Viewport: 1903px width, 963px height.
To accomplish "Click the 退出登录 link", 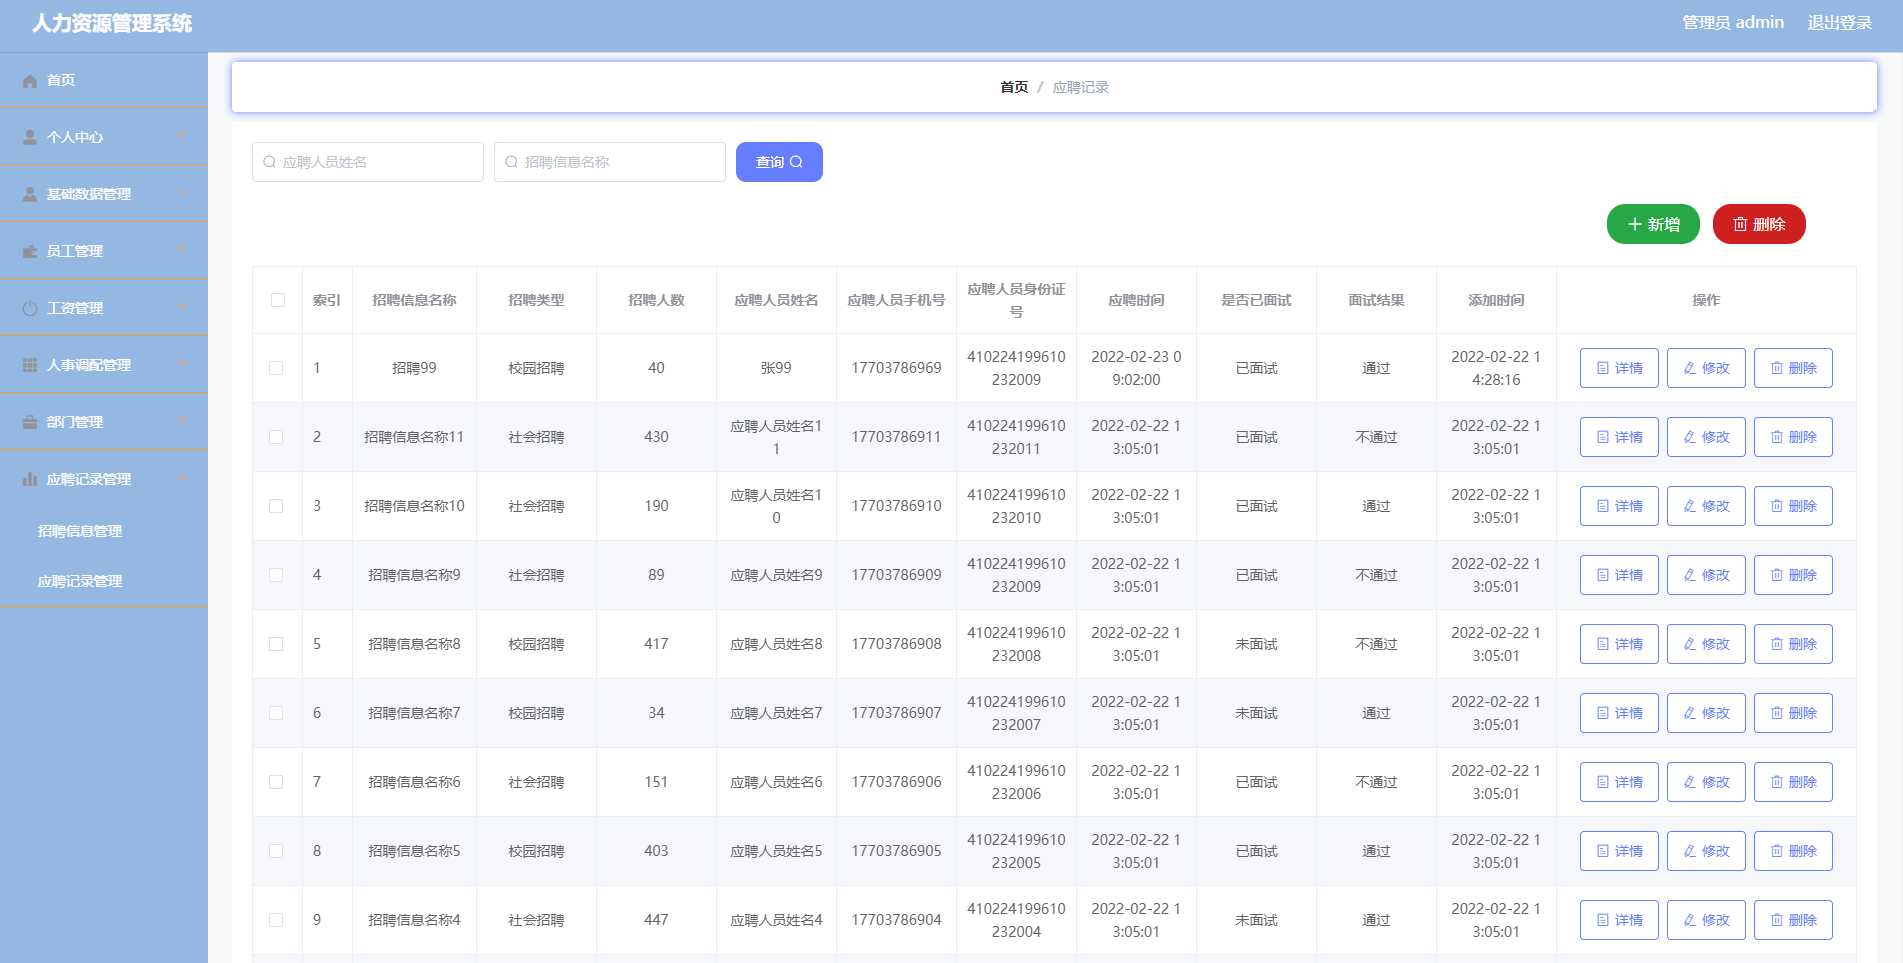I will click(x=1839, y=23).
